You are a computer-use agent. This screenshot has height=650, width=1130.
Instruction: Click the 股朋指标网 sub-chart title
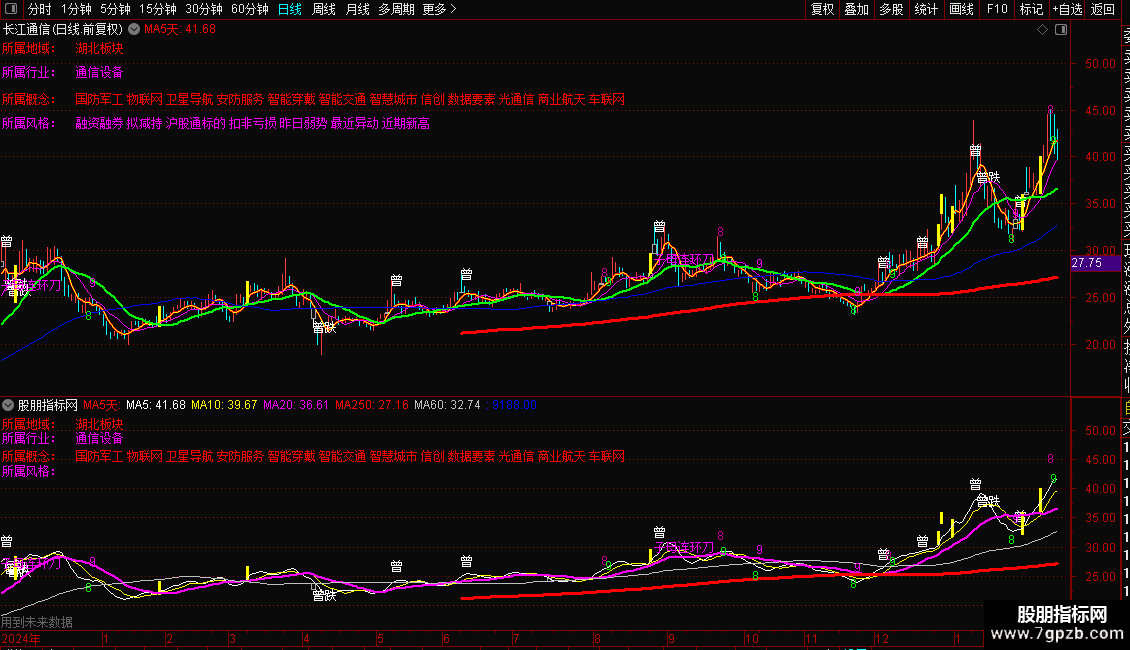tap(48, 405)
